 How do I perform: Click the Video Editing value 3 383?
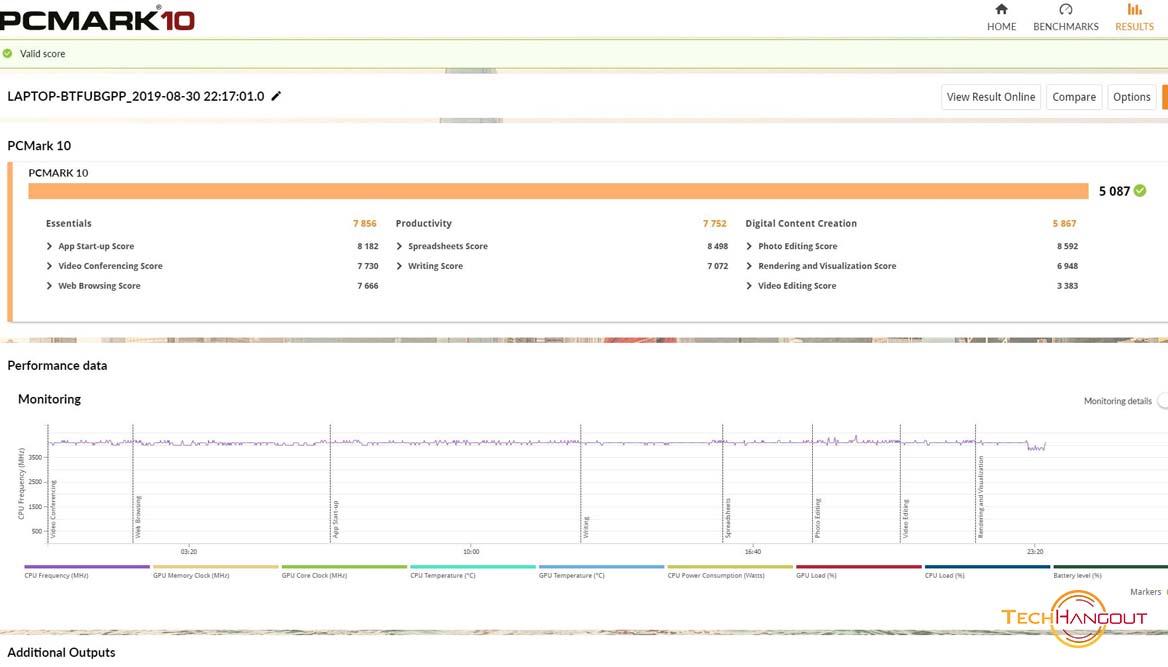click(1067, 285)
